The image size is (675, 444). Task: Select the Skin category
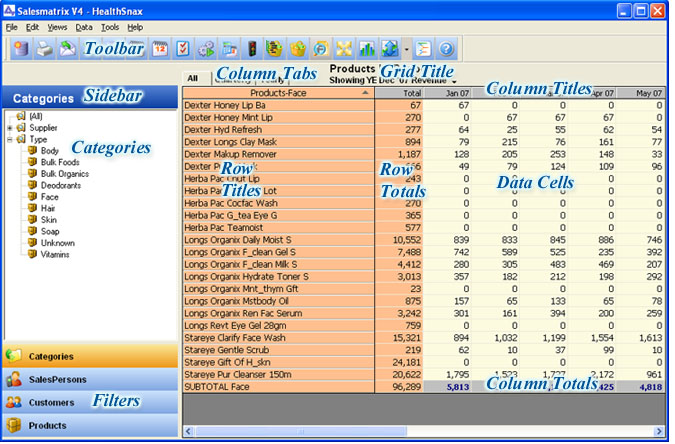point(49,220)
